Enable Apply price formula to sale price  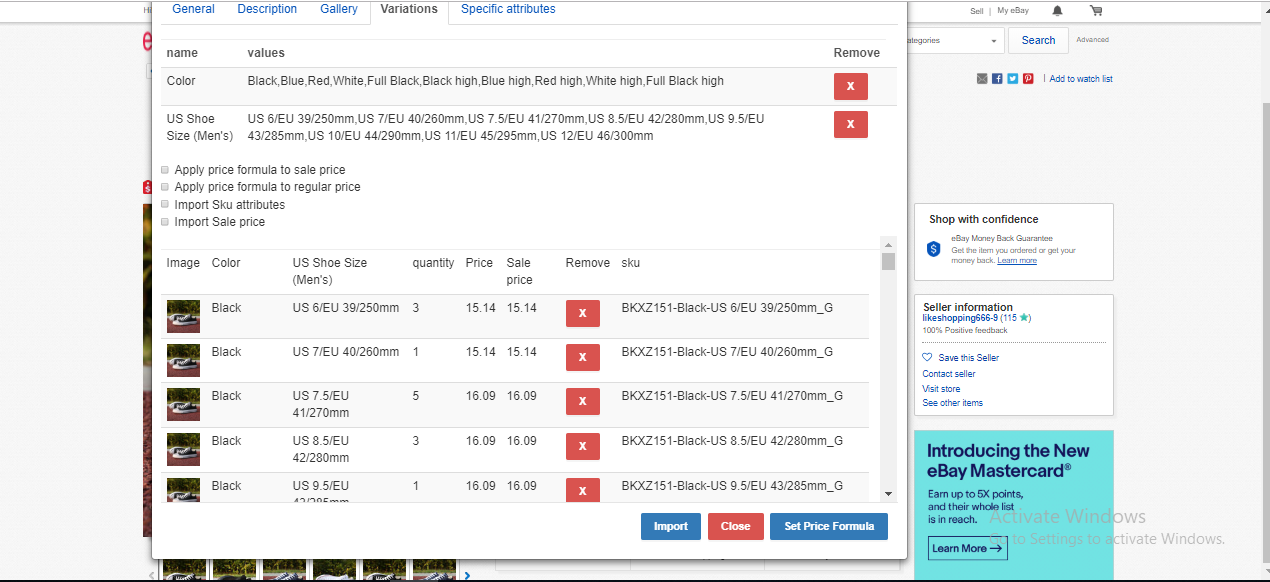[x=165, y=170]
